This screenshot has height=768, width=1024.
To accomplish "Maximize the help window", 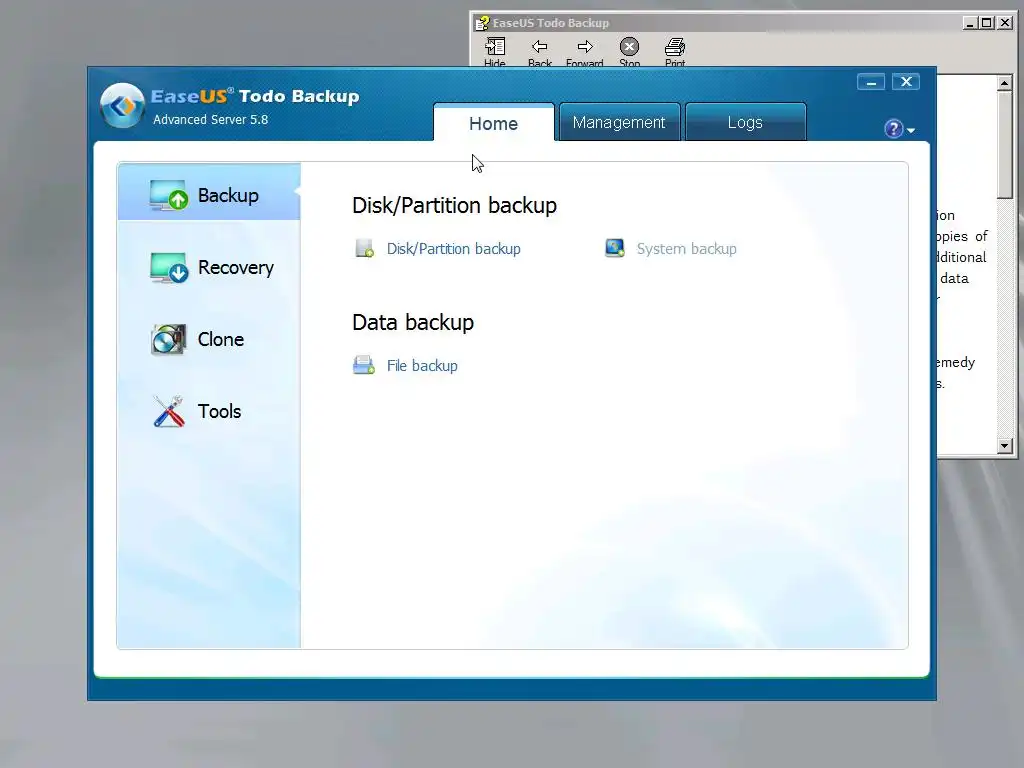I will (987, 23).
